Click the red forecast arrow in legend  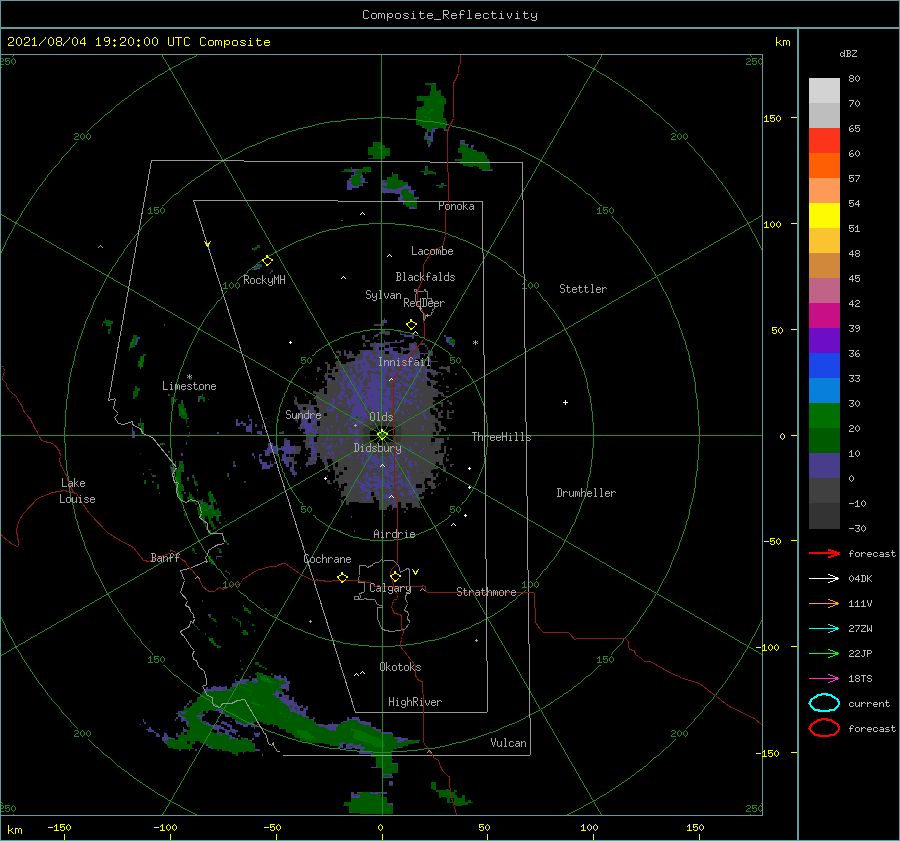tap(824, 553)
